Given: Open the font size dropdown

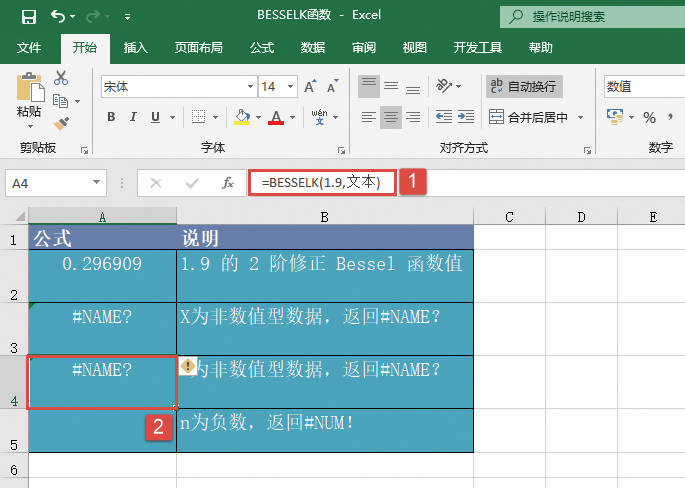Looking at the screenshot, I should [290, 87].
